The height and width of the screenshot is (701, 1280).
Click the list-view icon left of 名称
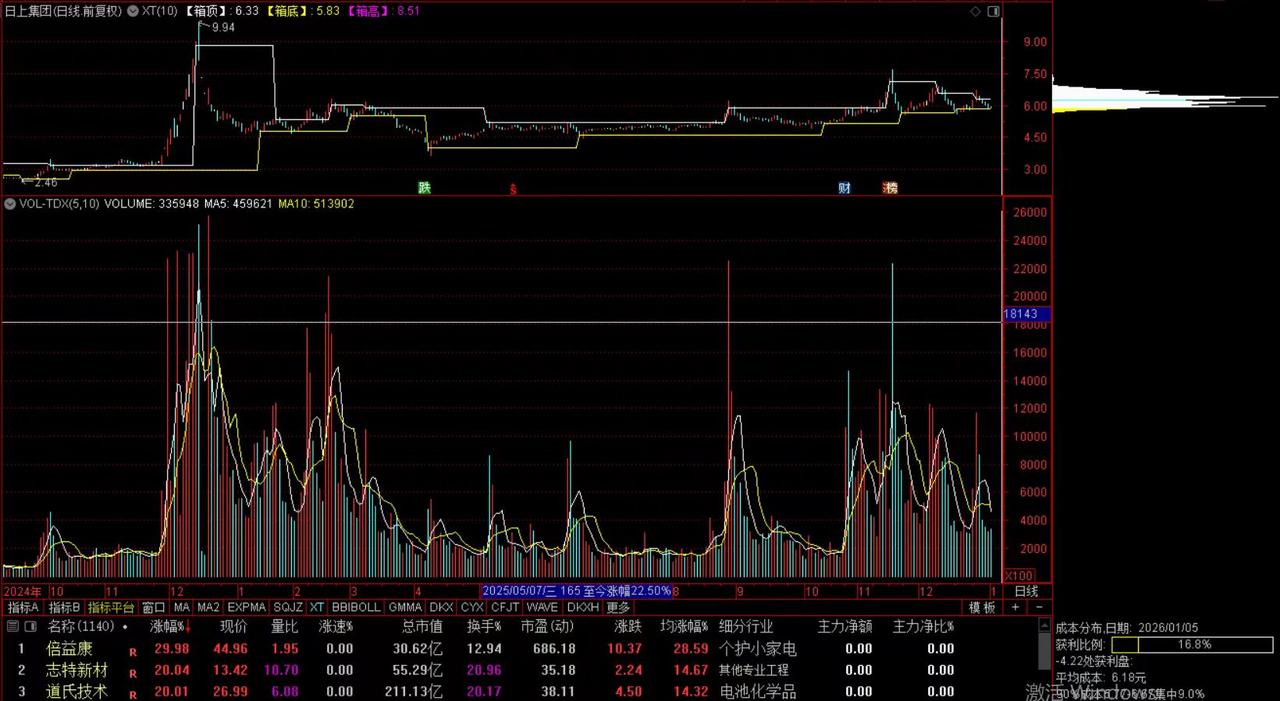click(x=12, y=626)
